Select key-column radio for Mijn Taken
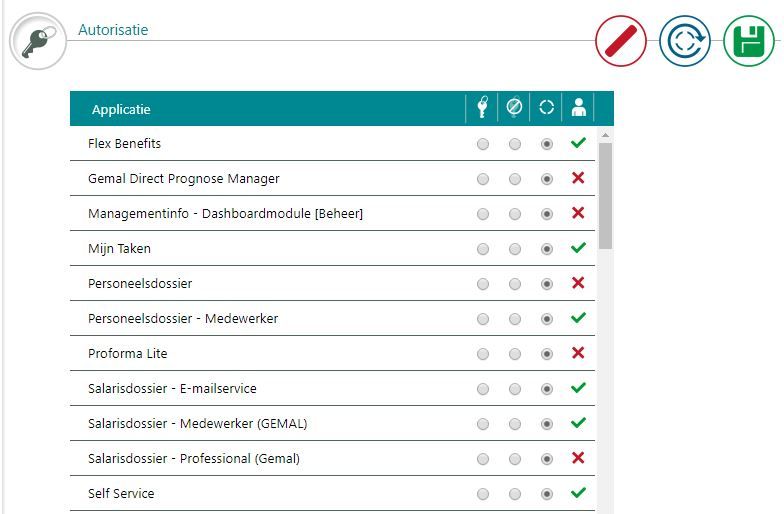This screenshot has width=784, height=514. (483, 249)
